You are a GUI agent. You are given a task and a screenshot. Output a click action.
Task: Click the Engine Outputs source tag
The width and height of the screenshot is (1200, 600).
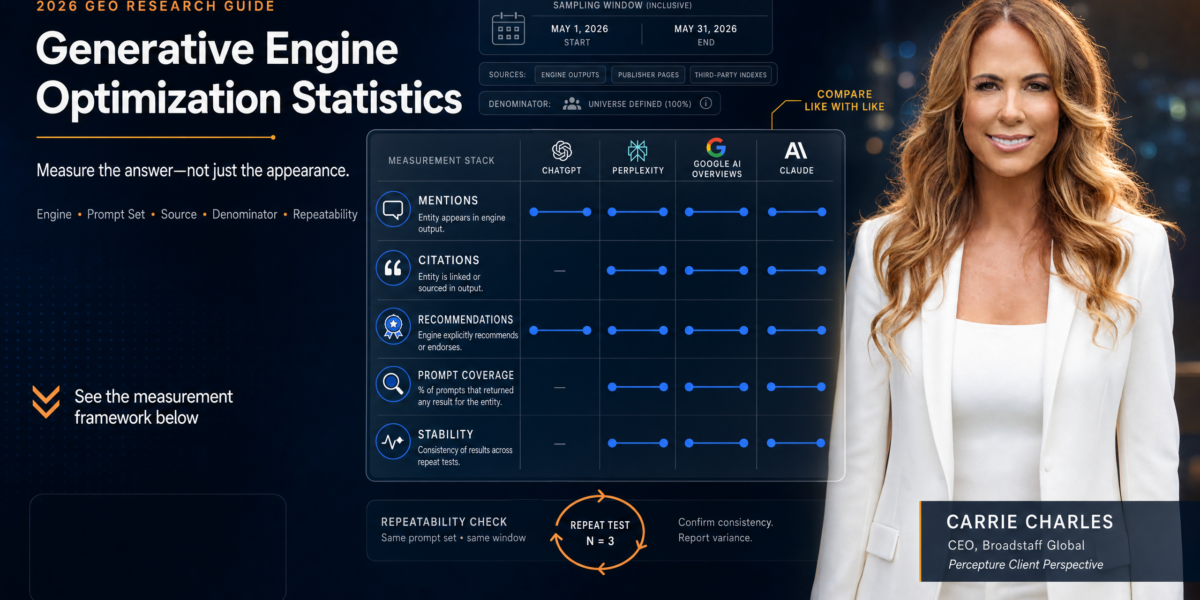[x=568, y=75]
